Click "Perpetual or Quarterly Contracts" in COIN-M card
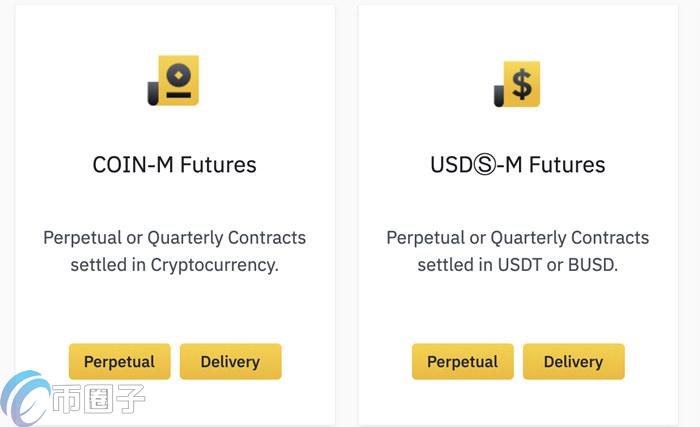Screen dimensions: 700x427 [174, 238]
